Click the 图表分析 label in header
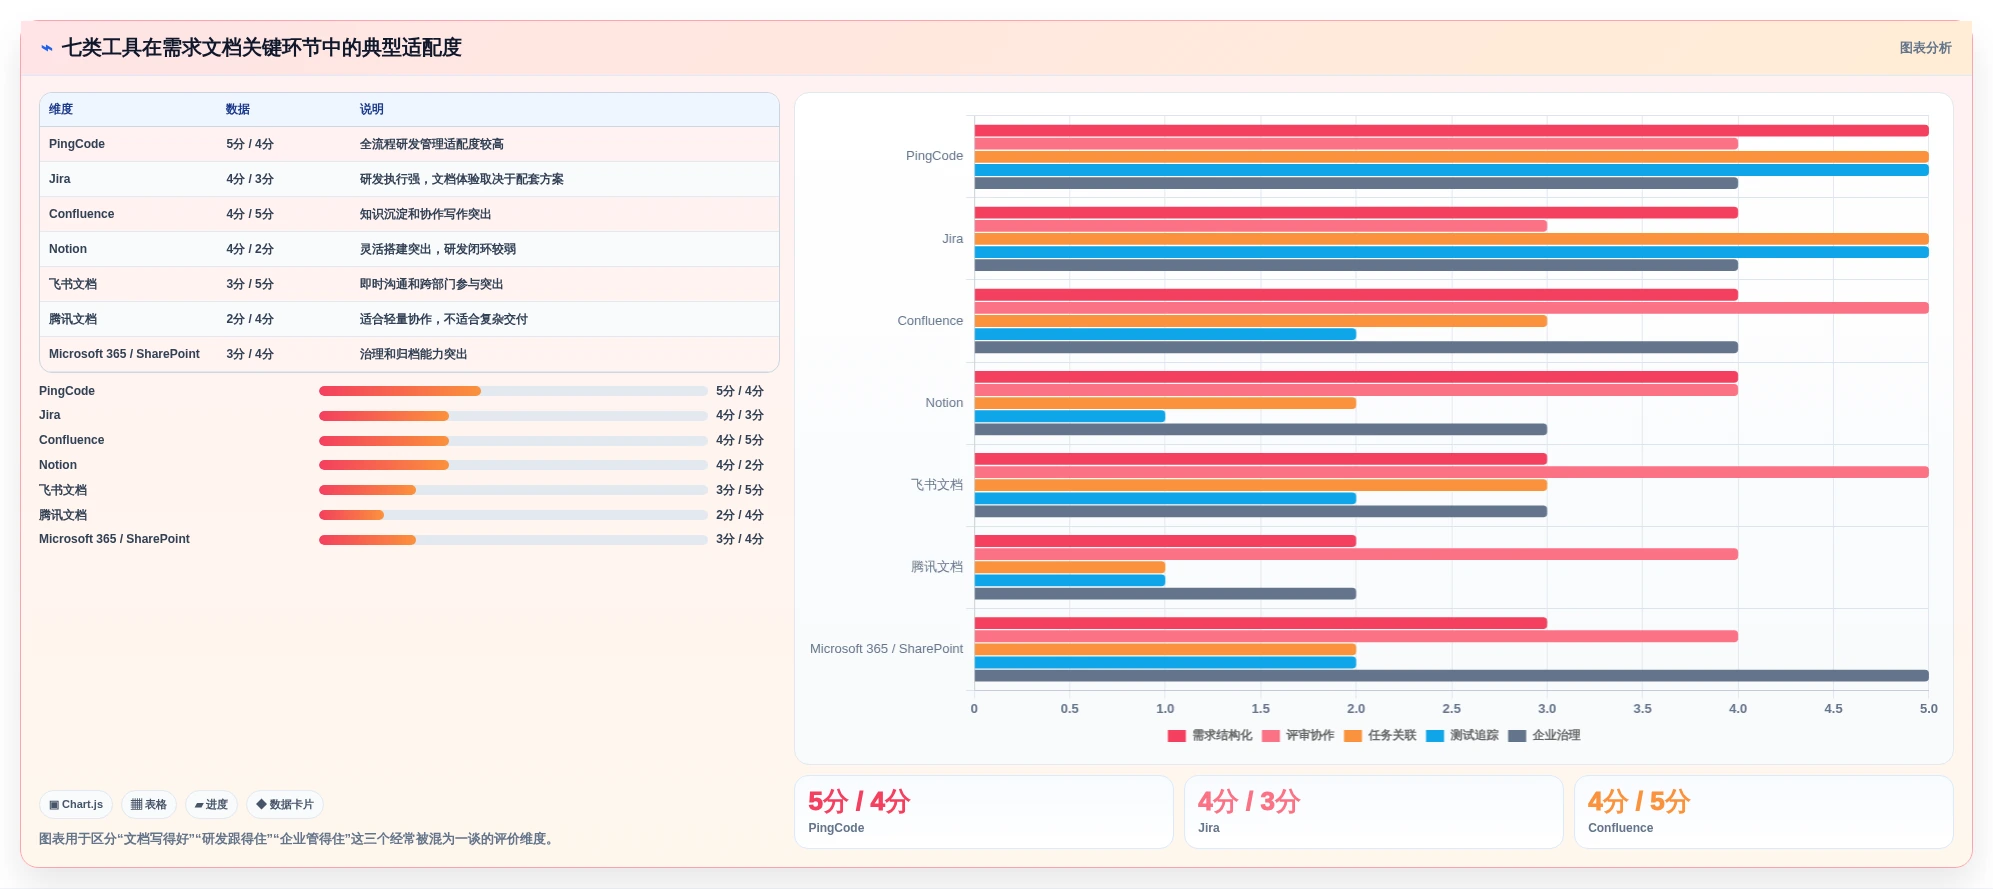Viewport: 1993px width, 889px height. point(1925,48)
